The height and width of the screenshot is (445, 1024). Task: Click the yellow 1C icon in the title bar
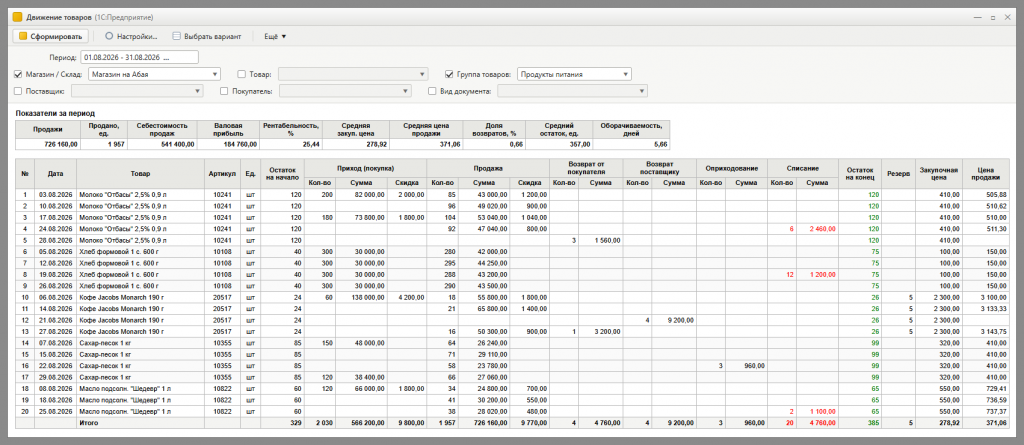tap(18, 18)
